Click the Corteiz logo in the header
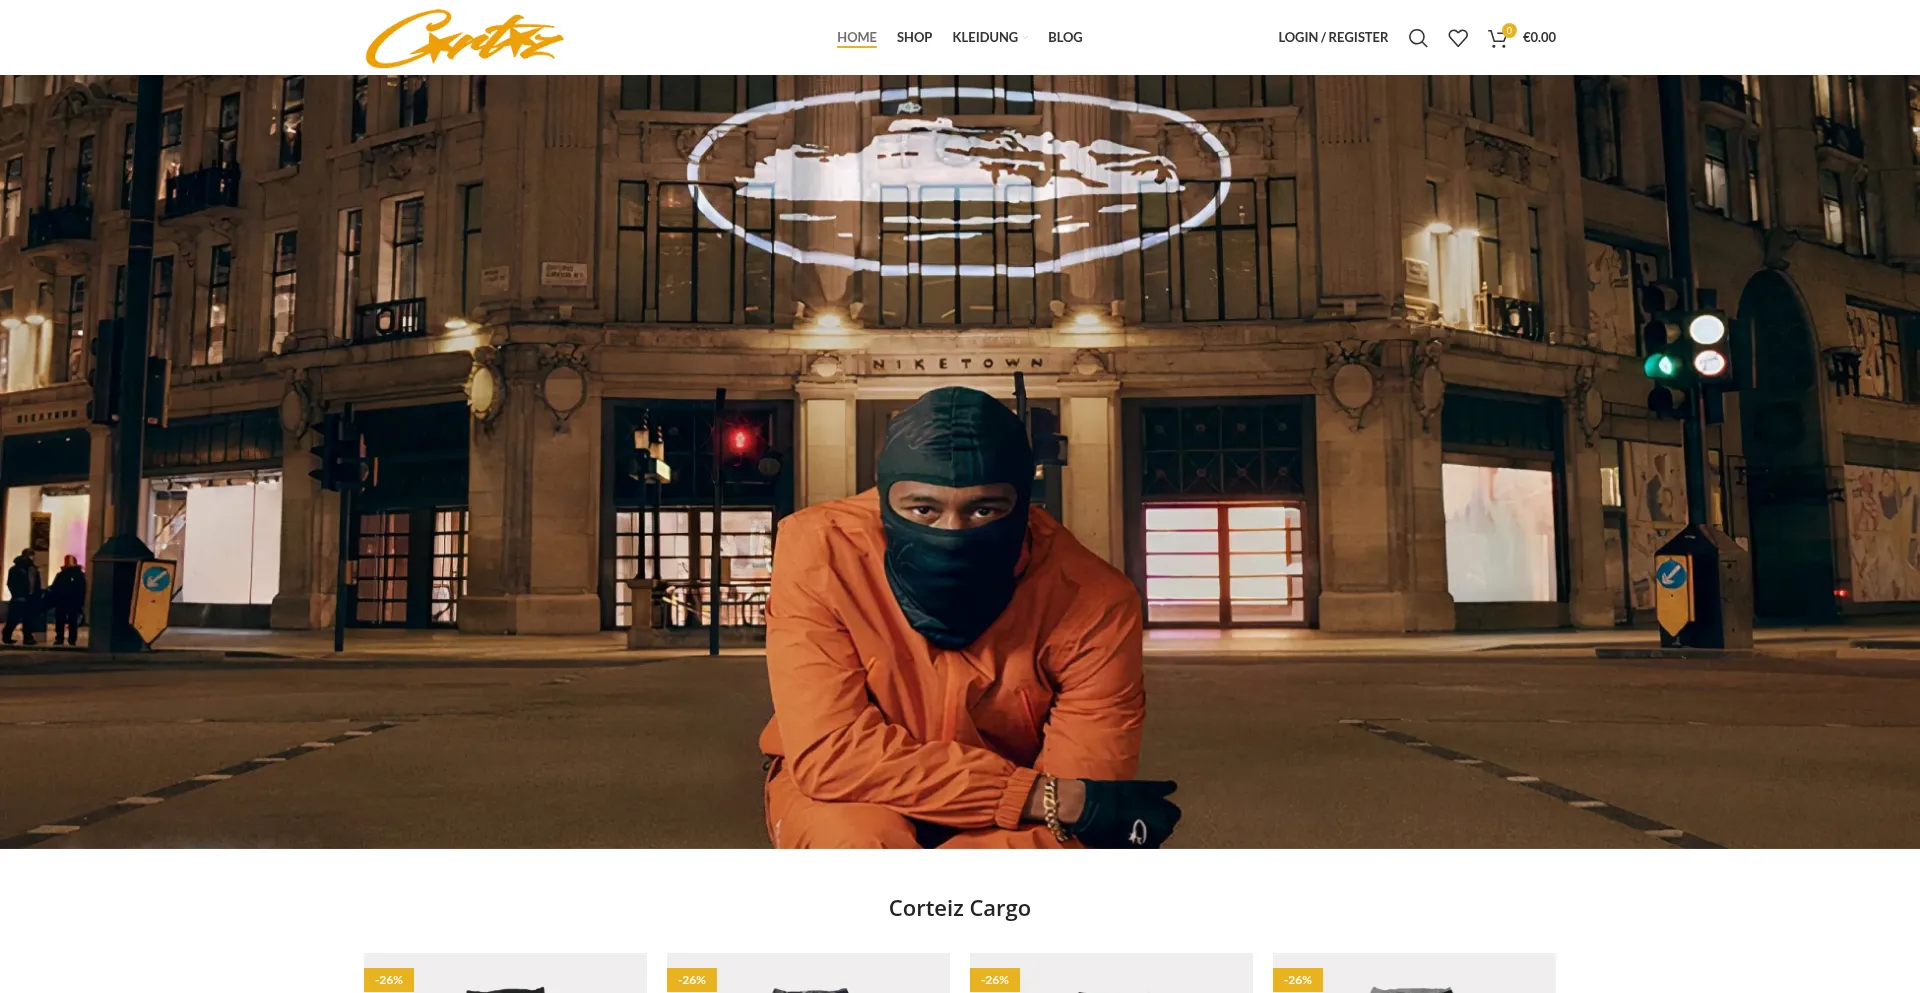 pyautogui.click(x=464, y=38)
